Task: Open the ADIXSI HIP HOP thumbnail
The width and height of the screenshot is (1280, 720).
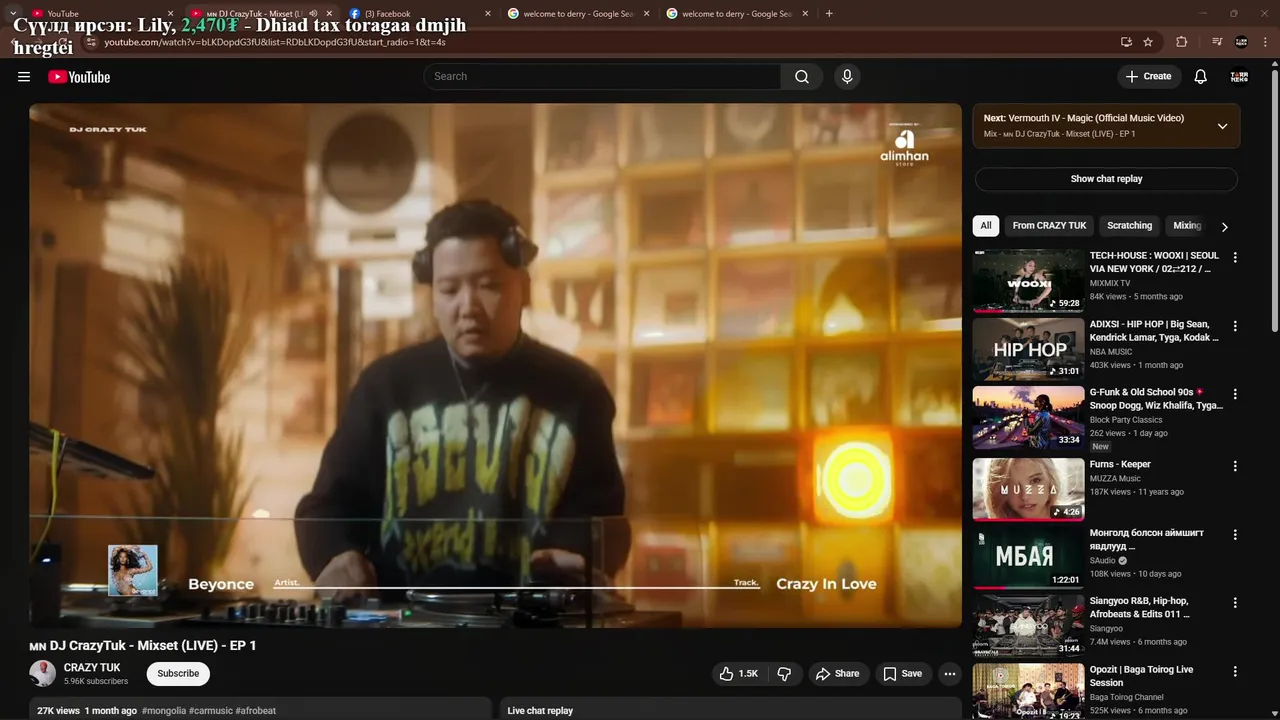Action: [x=1028, y=349]
